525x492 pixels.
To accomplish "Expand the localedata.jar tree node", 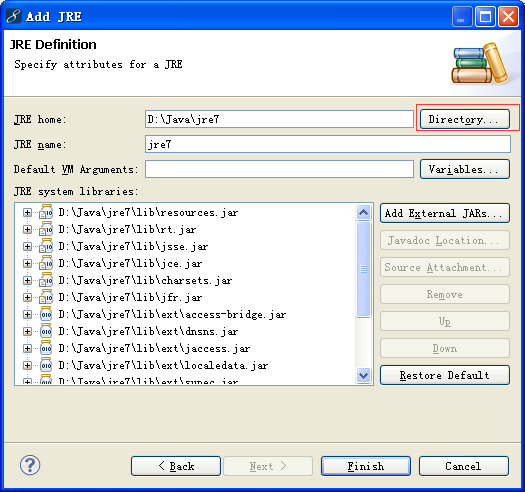I will [27, 365].
